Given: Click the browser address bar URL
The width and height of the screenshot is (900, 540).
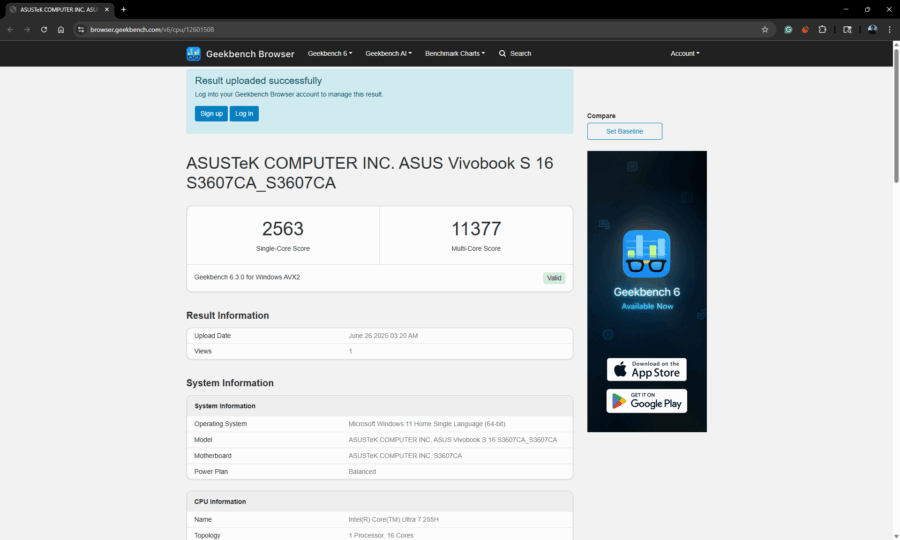Looking at the screenshot, I should [152, 29].
